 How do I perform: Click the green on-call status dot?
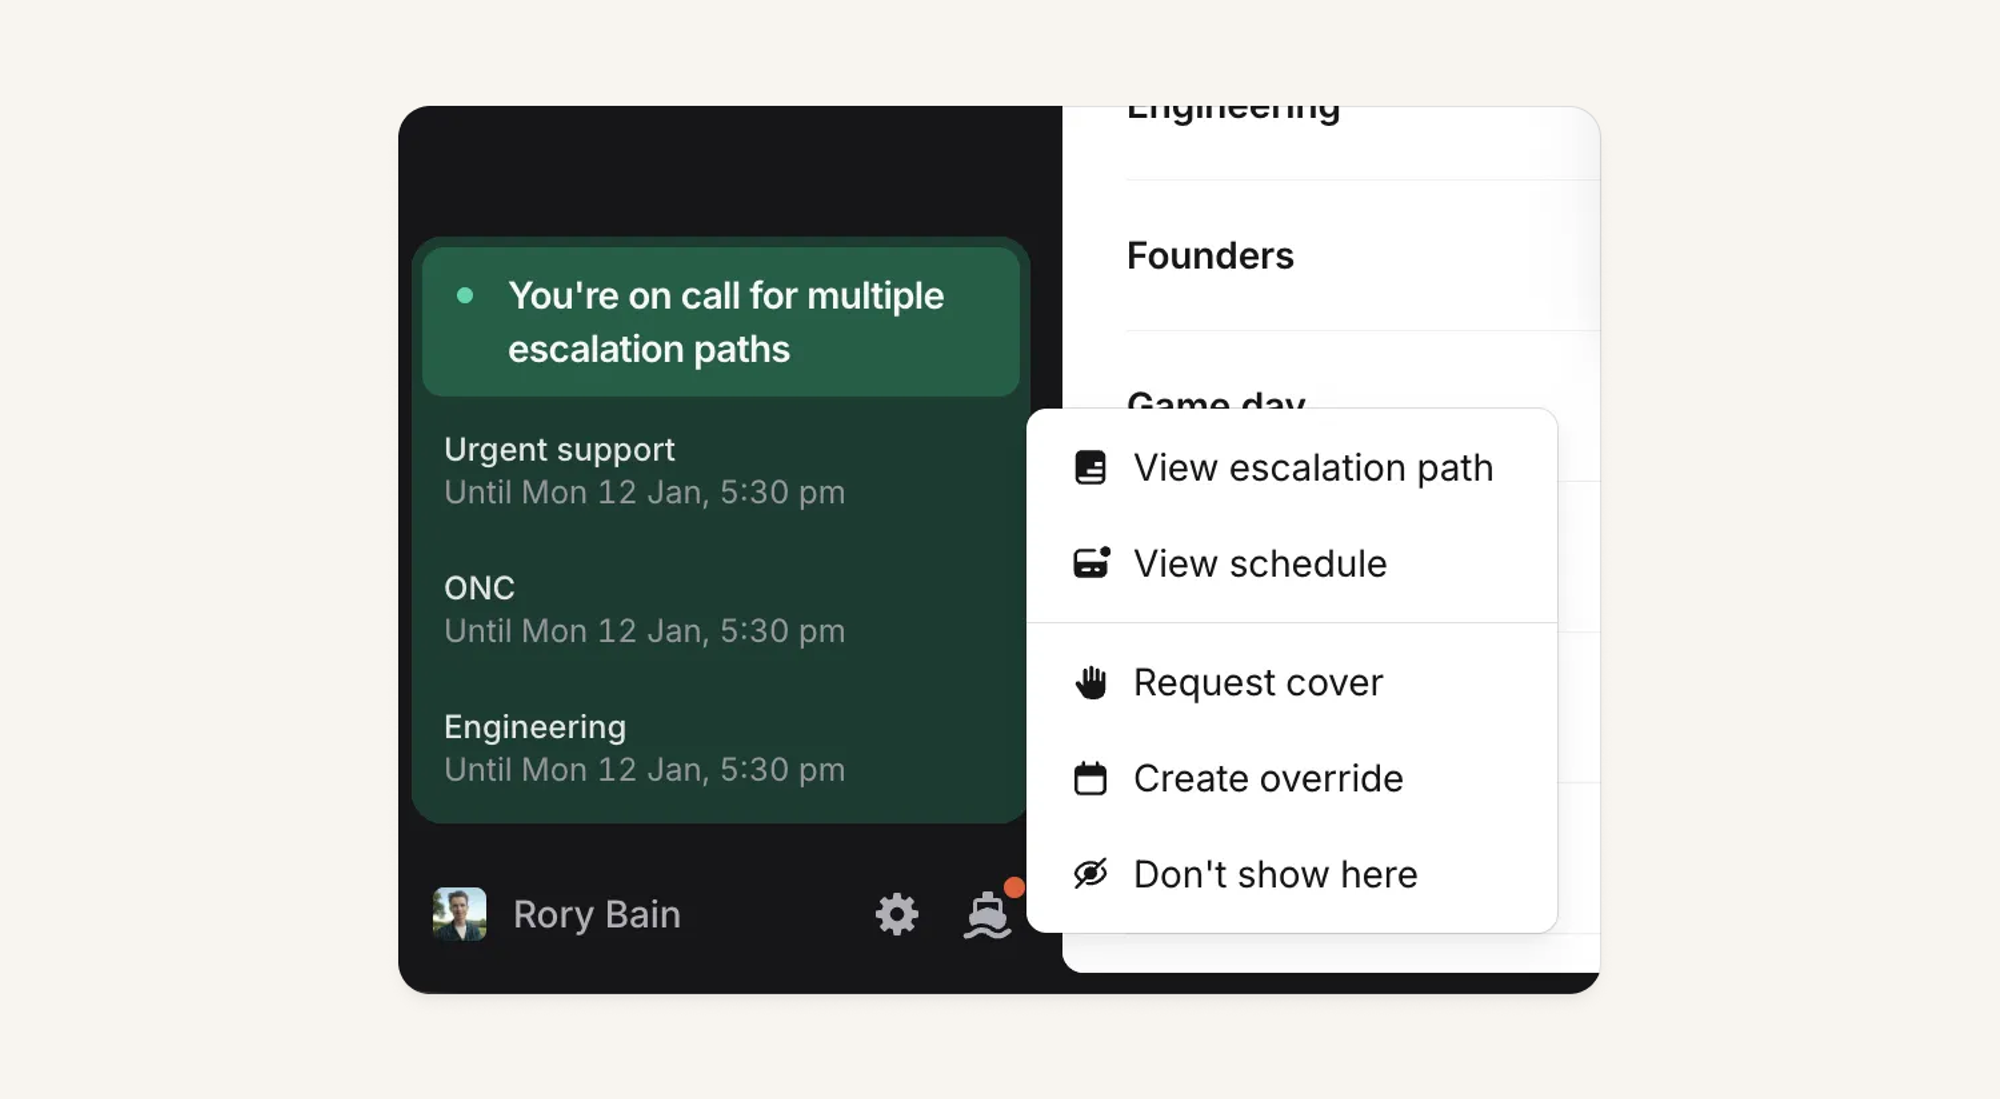pyautogui.click(x=465, y=296)
